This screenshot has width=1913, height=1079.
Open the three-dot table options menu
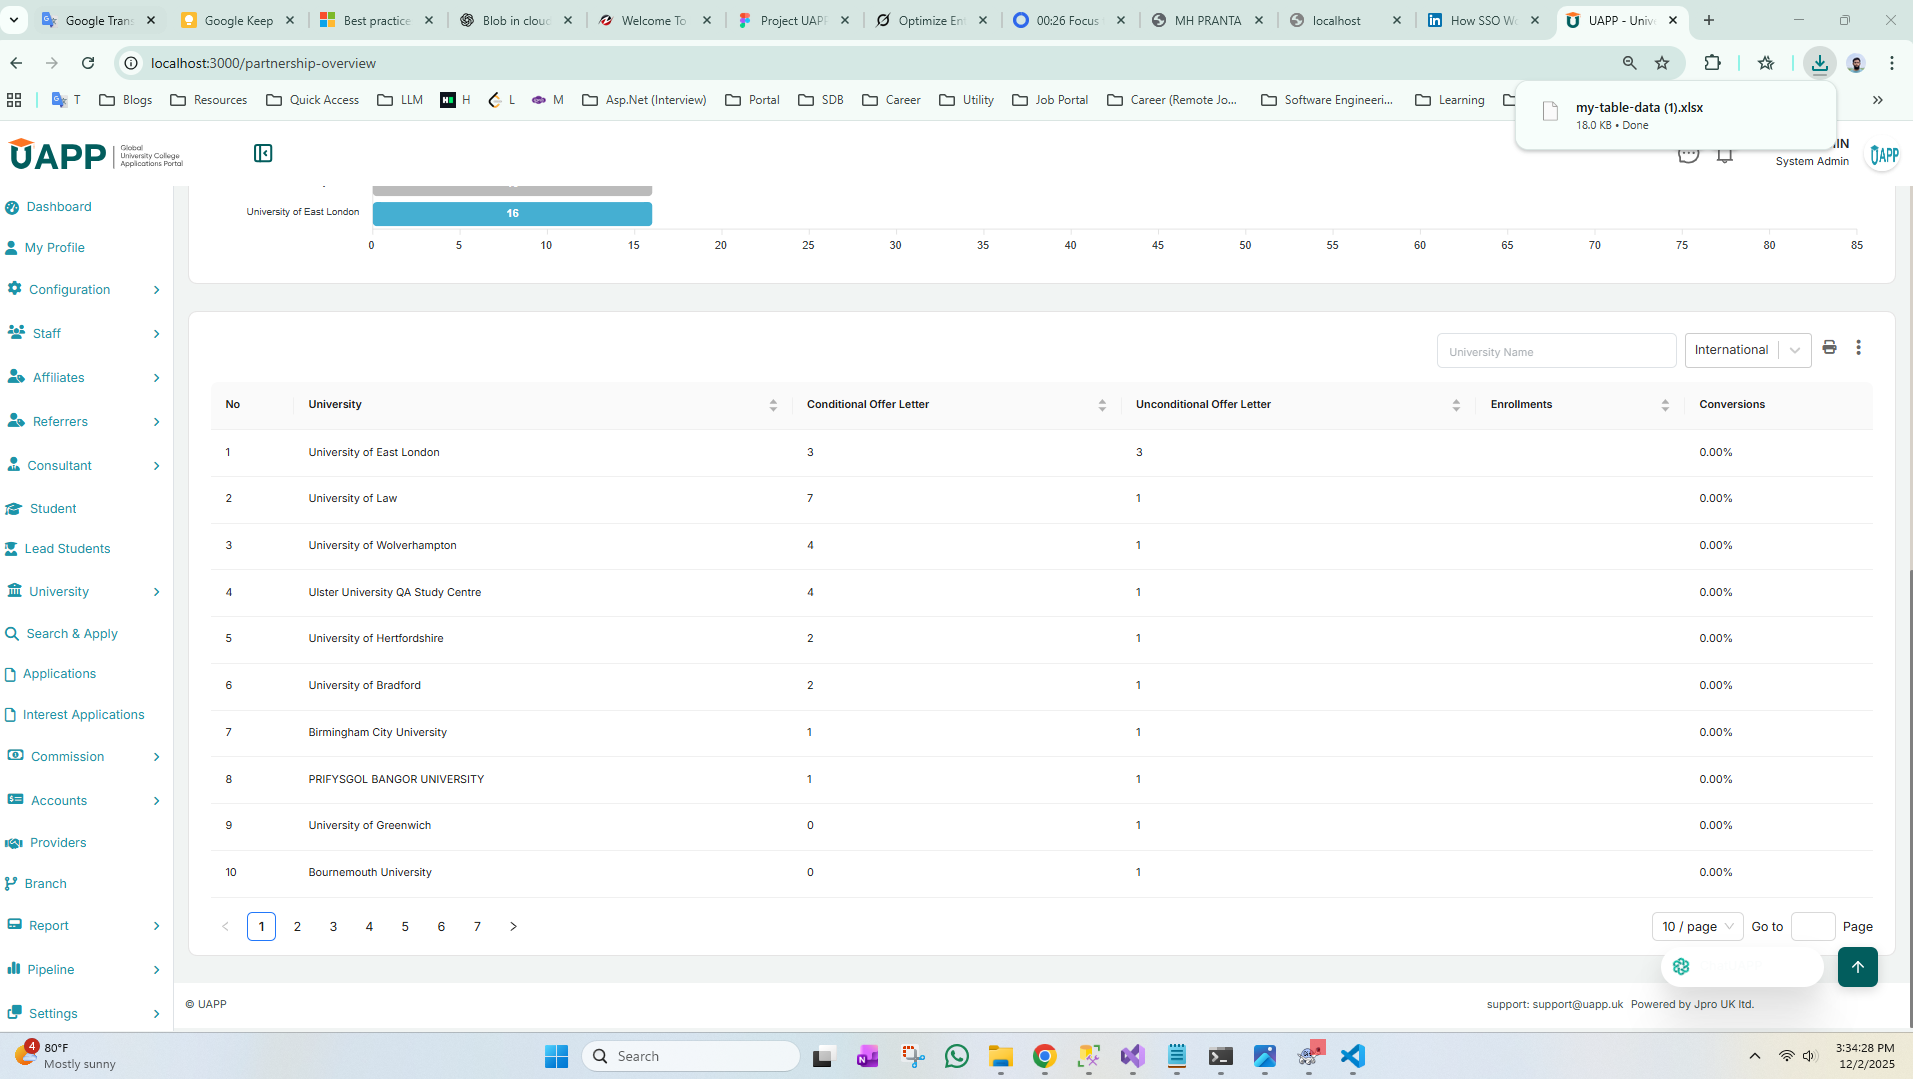coord(1859,348)
